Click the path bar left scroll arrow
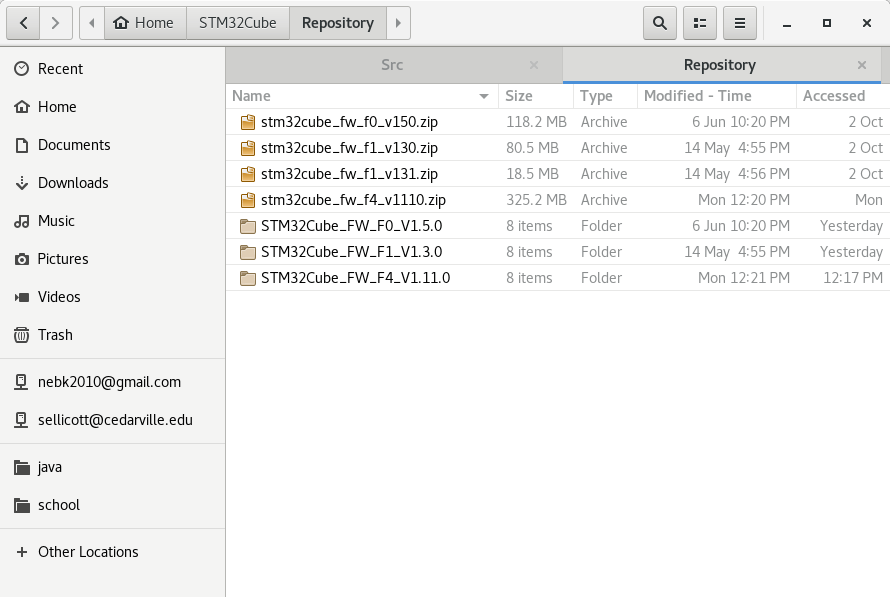 [92, 23]
